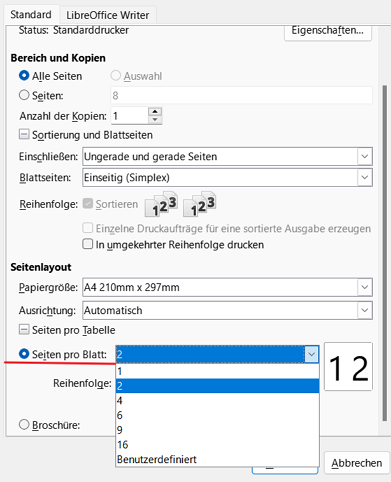Collapse Seiten pro Tabelle section
Screen dimensions: 391x482
click(x=24, y=330)
